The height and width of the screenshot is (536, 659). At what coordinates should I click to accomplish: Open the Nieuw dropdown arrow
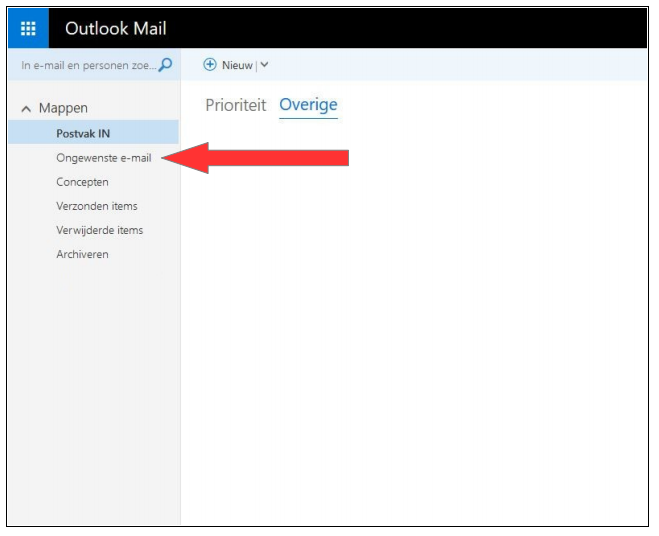[x=265, y=65]
